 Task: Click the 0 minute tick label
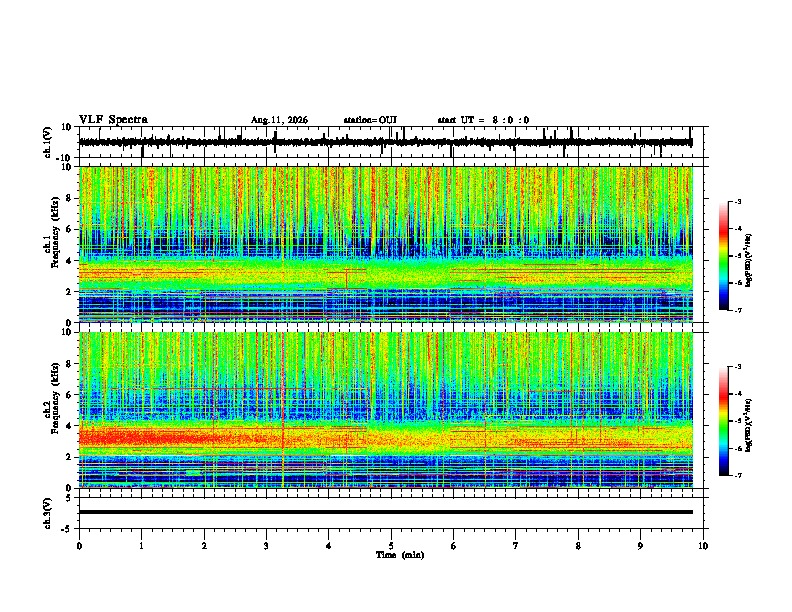[x=79, y=546]
